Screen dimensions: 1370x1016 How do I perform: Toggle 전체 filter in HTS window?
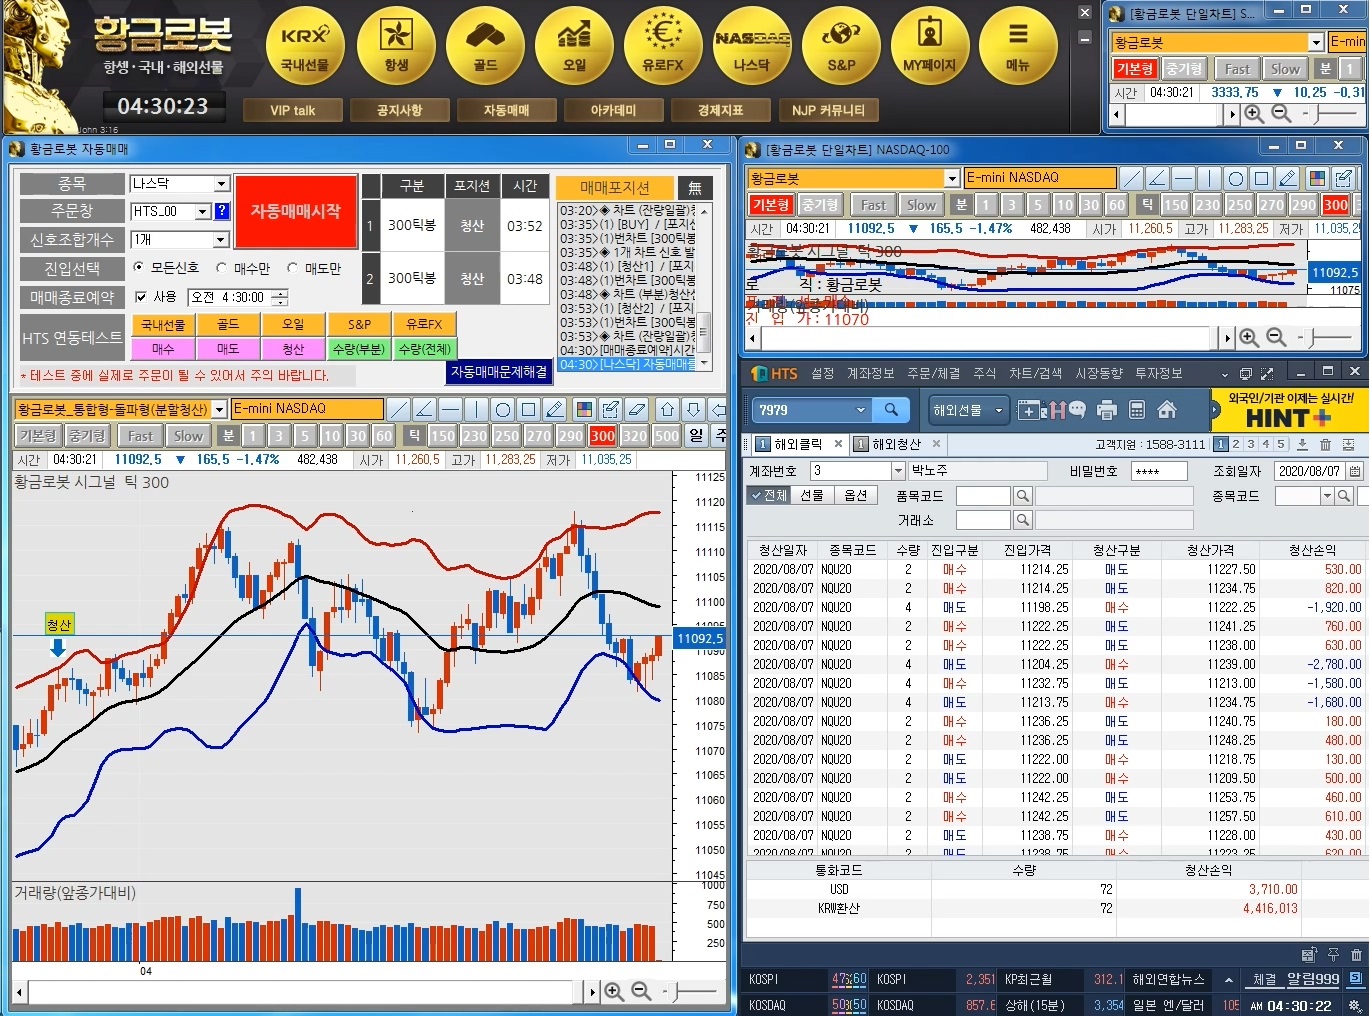768,495
